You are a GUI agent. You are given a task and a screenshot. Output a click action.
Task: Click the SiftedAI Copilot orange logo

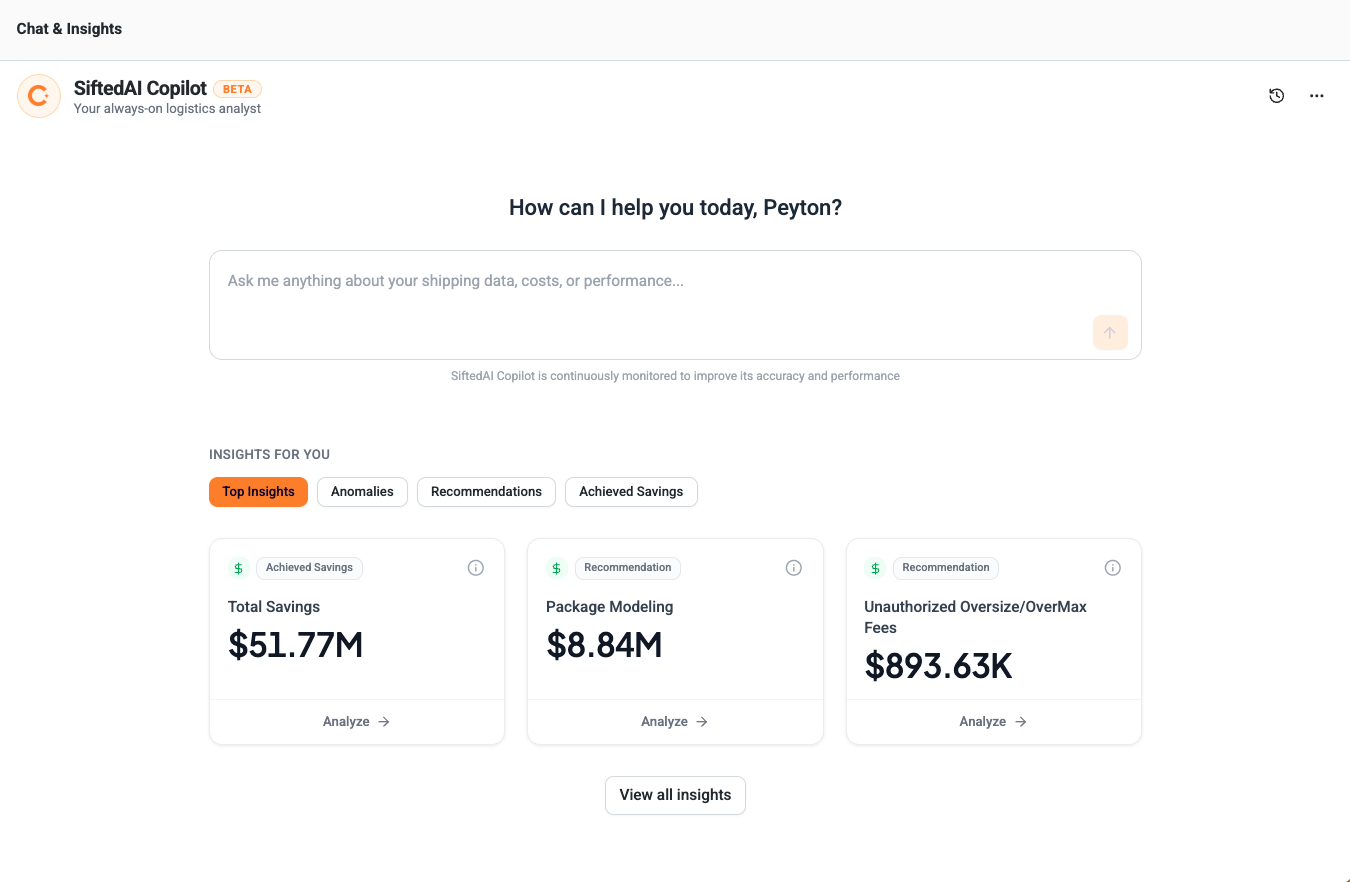pos(39,96)
